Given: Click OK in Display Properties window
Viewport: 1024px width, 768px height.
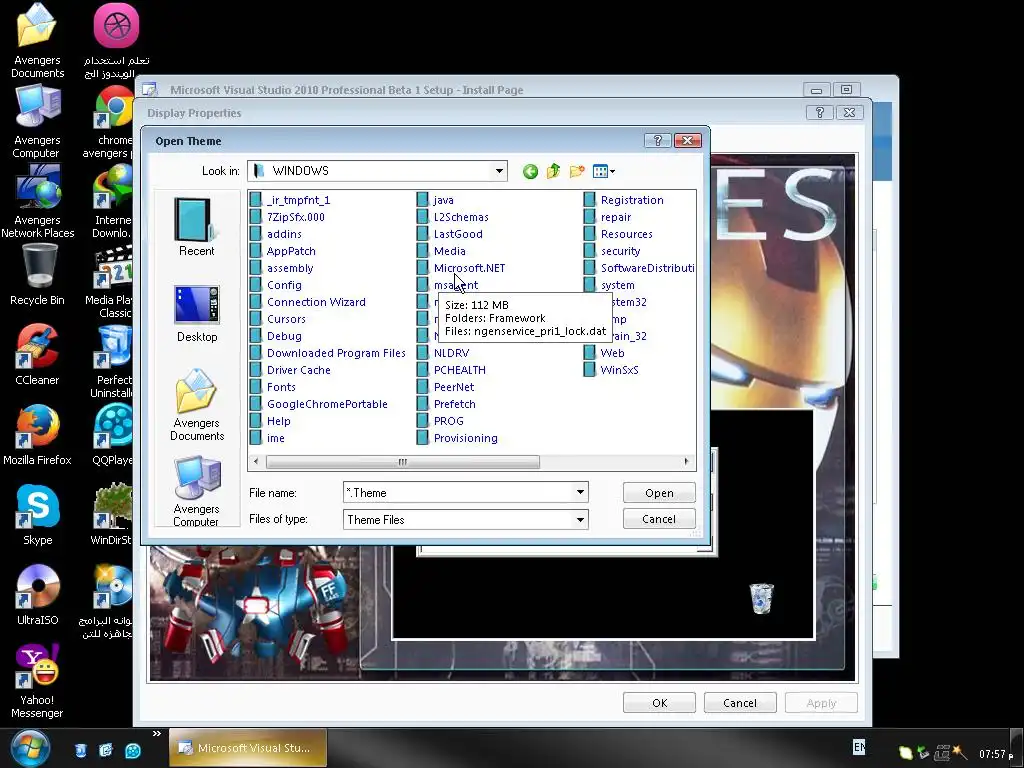Looking at the screenshot, I should click(659, 703).
